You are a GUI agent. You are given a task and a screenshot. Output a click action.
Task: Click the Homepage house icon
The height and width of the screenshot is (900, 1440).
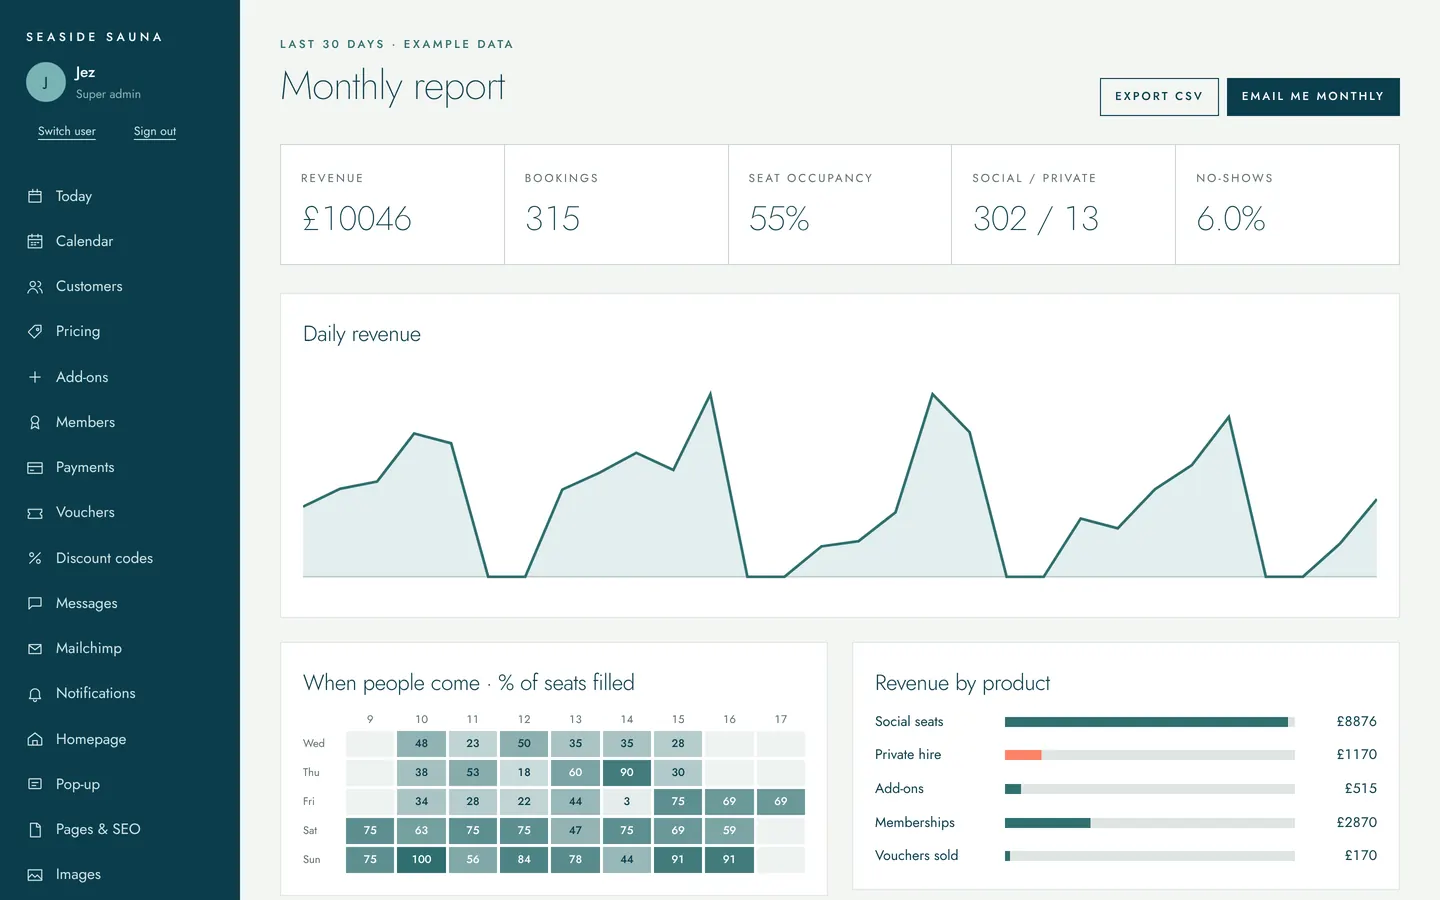click(35, 739)
